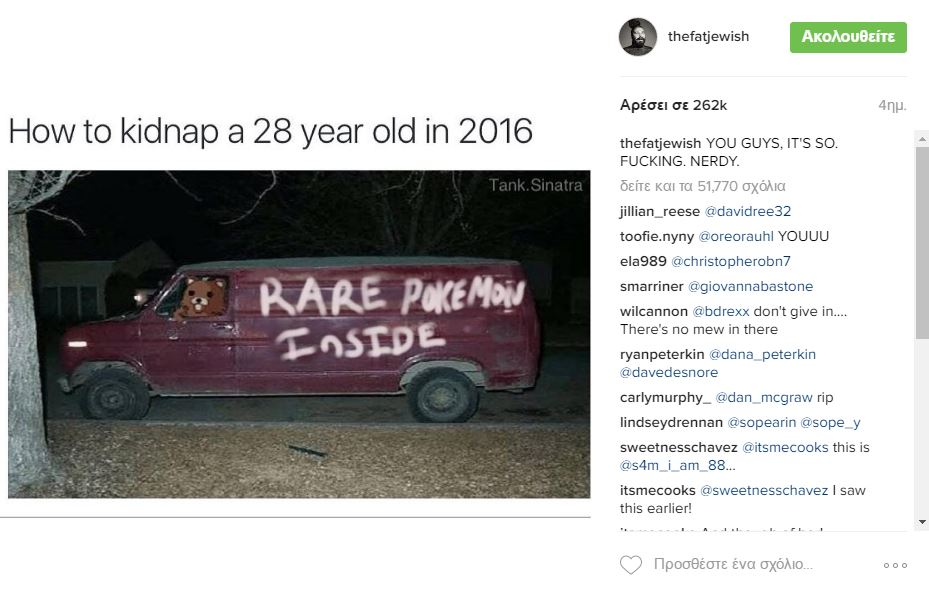Open the three-dots options menu
929x595 pixels.
895,565
